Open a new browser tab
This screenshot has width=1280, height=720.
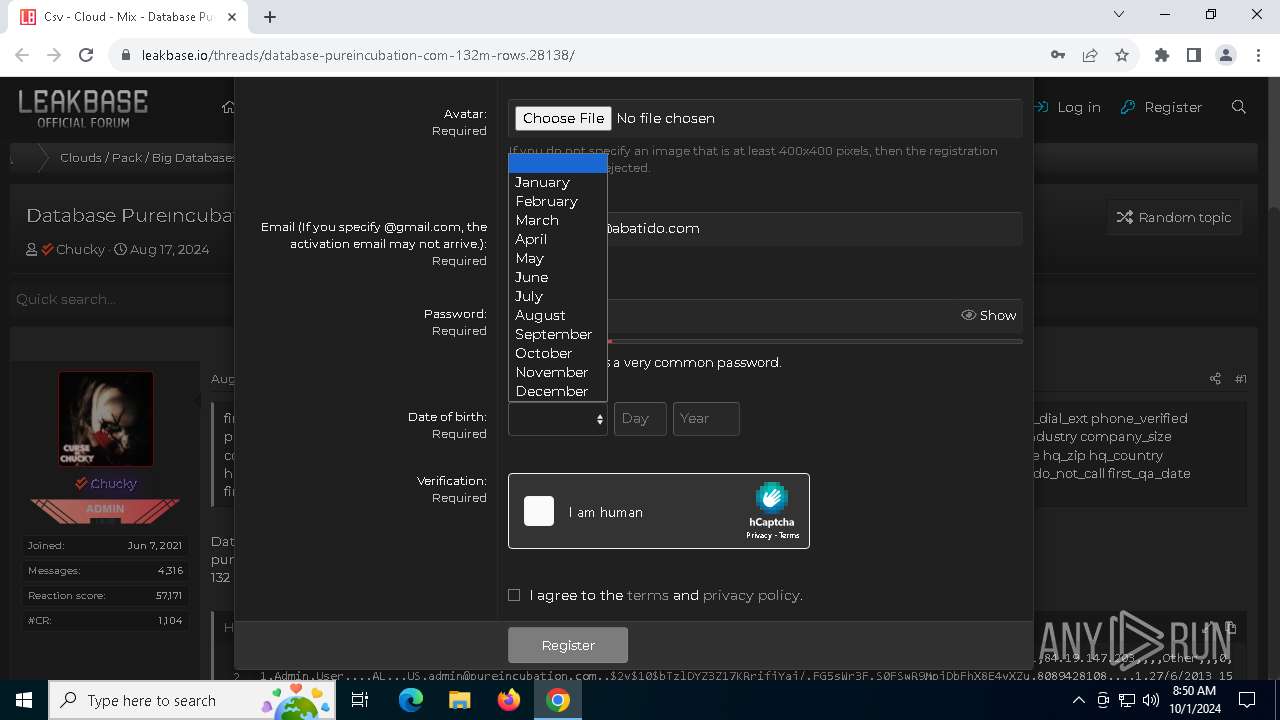[x=270, y=17]
